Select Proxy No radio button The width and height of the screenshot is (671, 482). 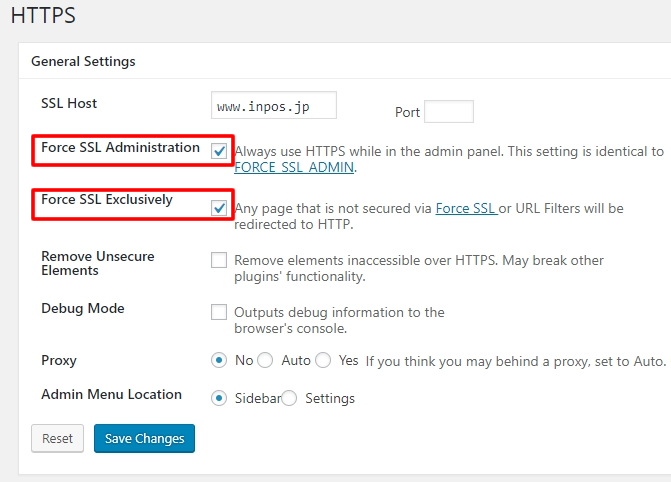pyautogui.click(x=219, y=360)
